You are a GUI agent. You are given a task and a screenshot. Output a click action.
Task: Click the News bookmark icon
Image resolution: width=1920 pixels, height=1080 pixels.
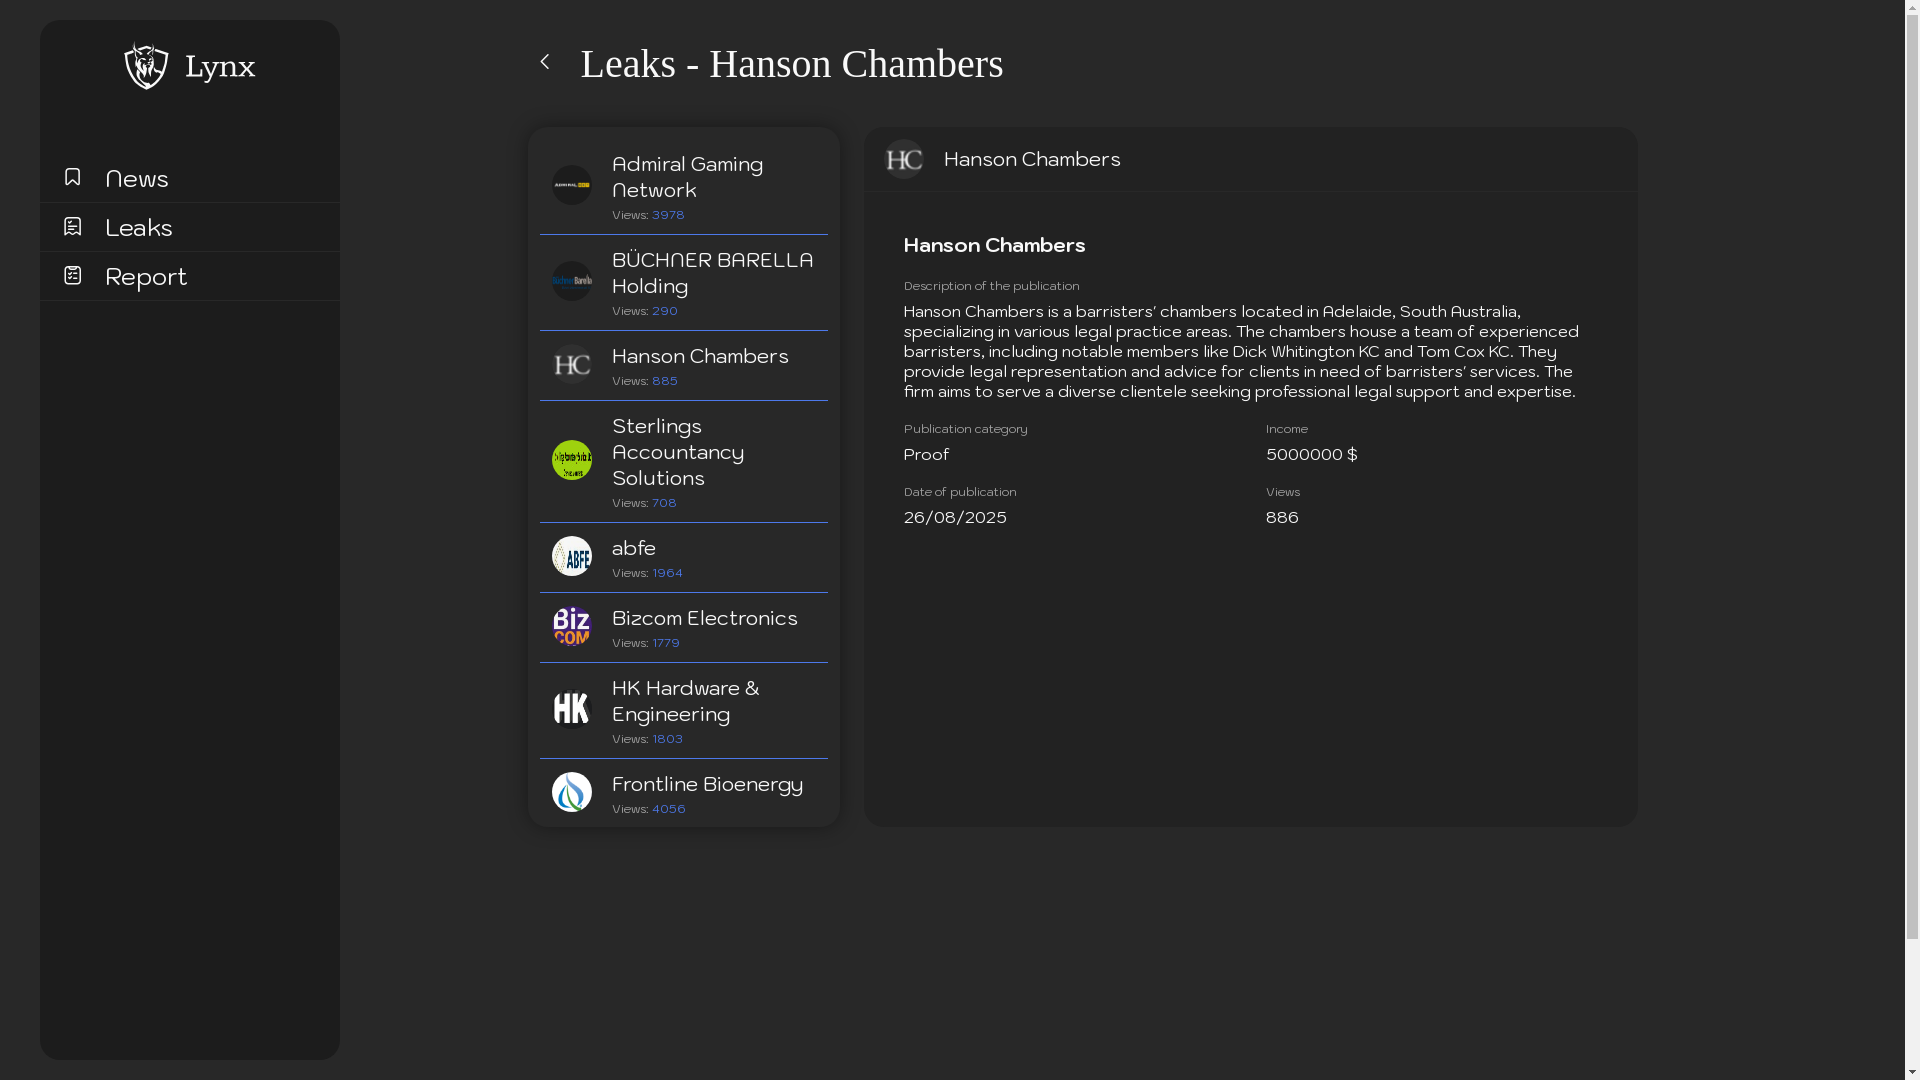pyautogui.click(x=72, y=177)
